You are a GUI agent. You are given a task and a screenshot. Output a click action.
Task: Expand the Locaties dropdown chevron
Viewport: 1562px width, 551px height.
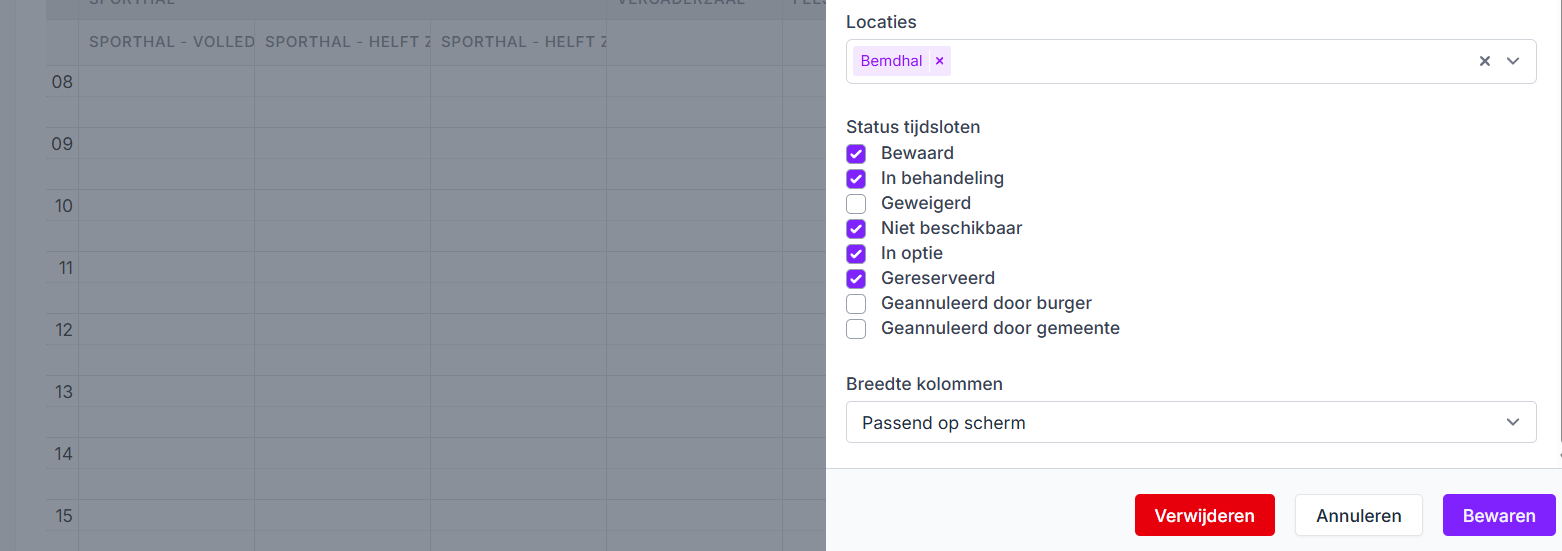[x=1513, y=61]
